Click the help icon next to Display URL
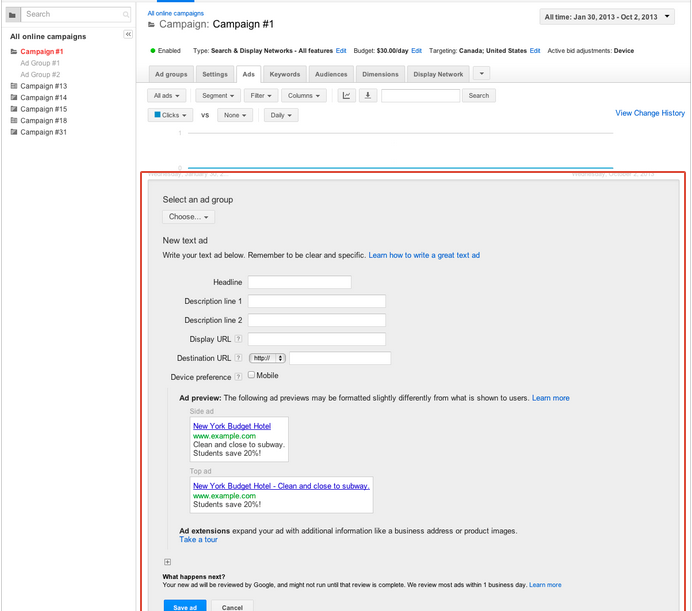This screenshot has height=611, width=692. [238, 340]
